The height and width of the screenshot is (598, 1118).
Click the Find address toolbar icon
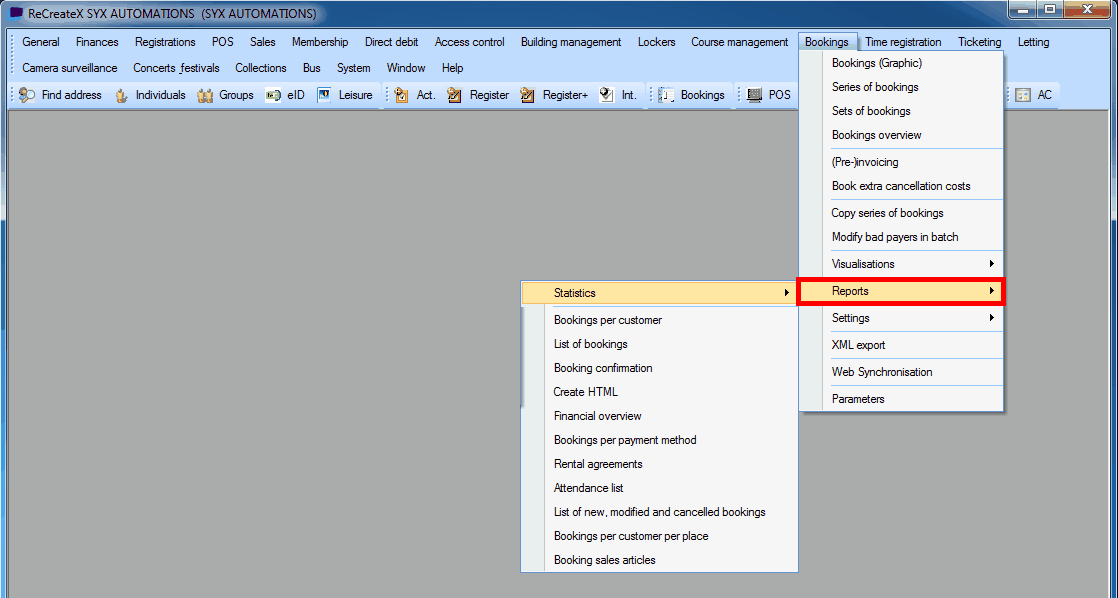(27, 95)
